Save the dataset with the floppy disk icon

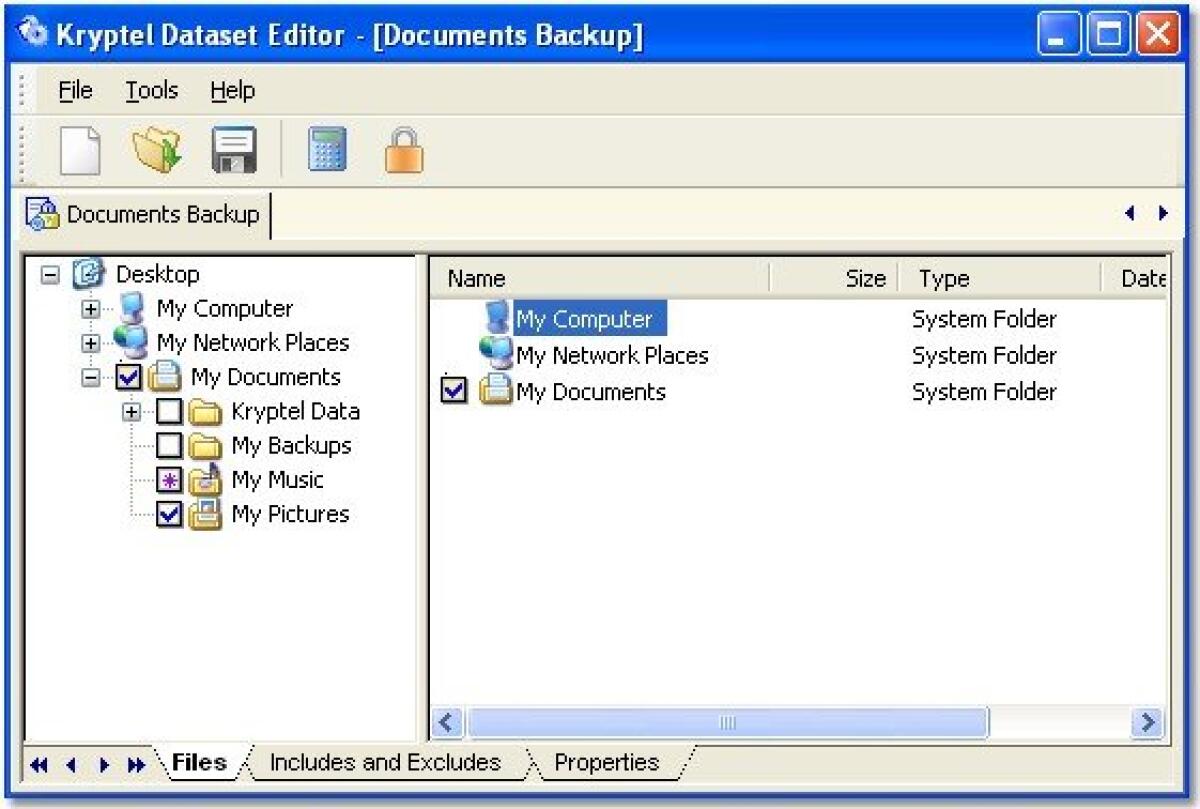tap(232, 148)
